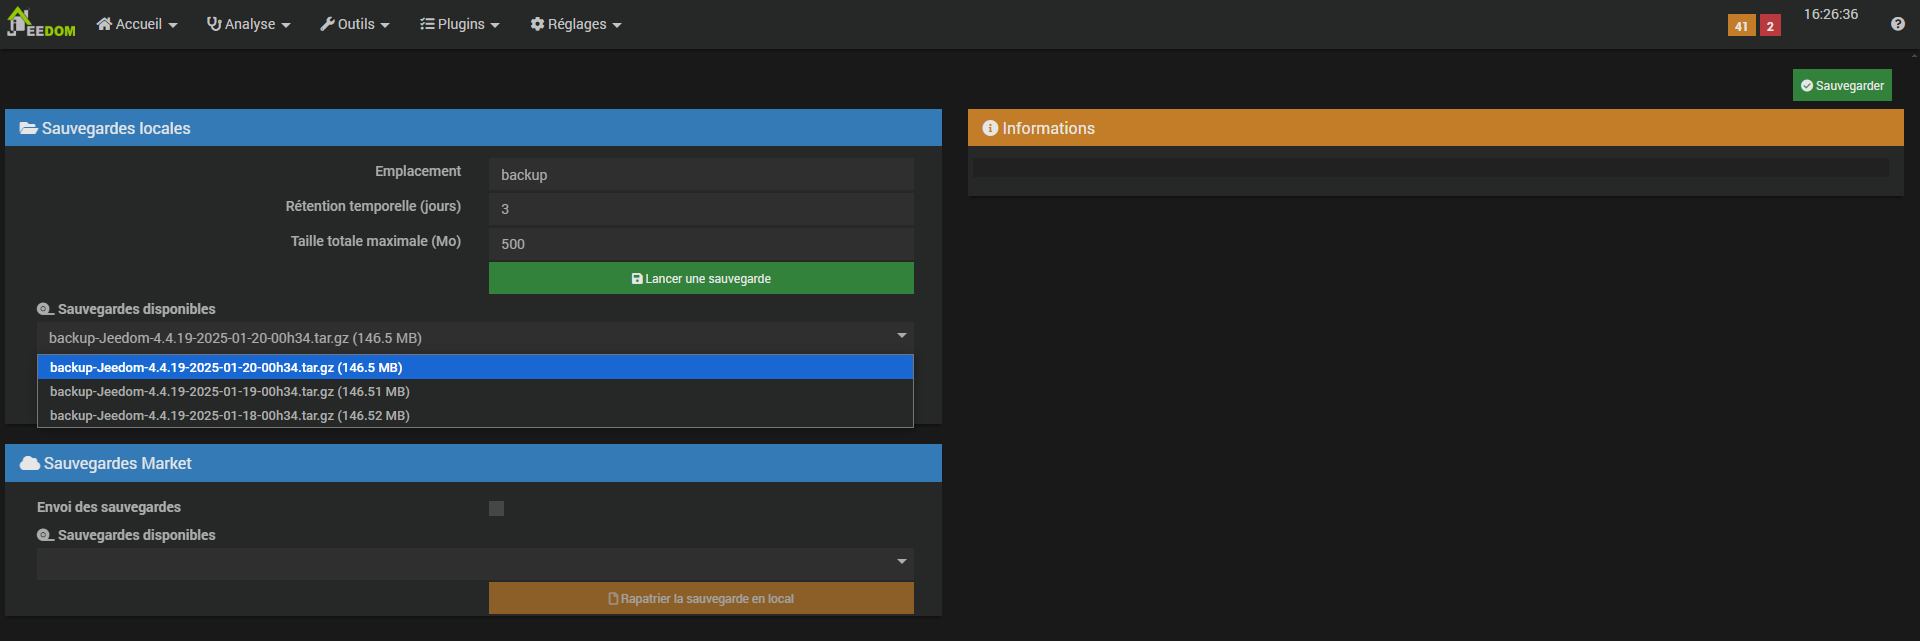Image resolution: width=1920 pixels, height=641 pixels.
Task: Choose the 2025-01-18 backup option
Action: click(x=230, y=416)
